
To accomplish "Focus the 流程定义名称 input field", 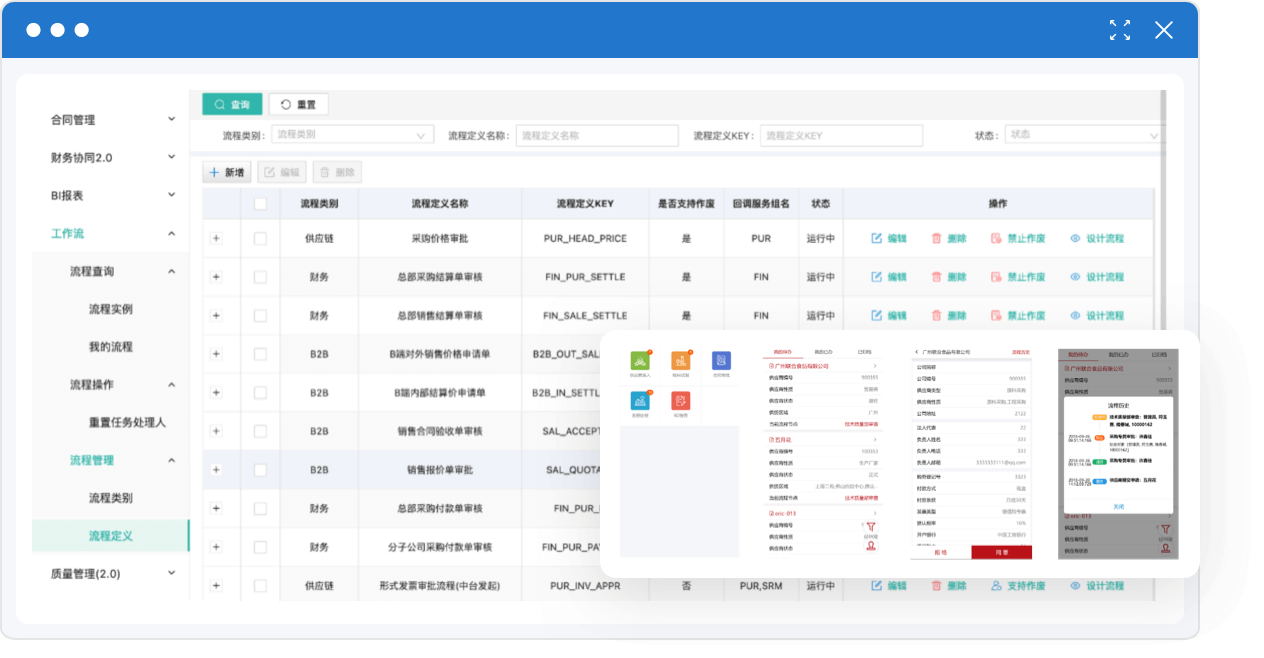I will point(597,135).
